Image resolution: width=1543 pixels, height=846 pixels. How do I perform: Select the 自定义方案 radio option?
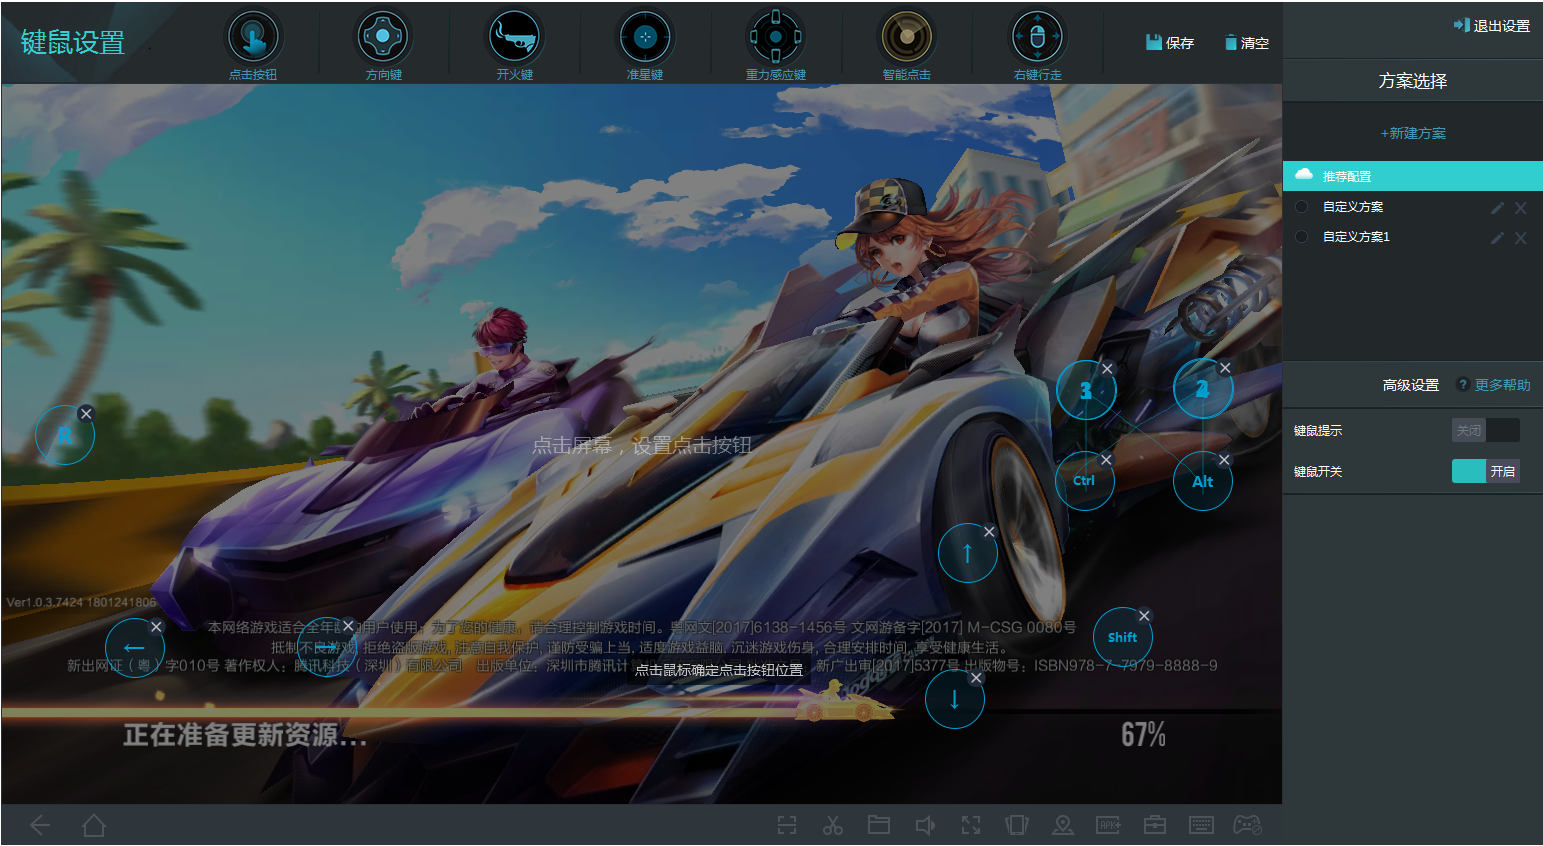(x=1302, y=207)
